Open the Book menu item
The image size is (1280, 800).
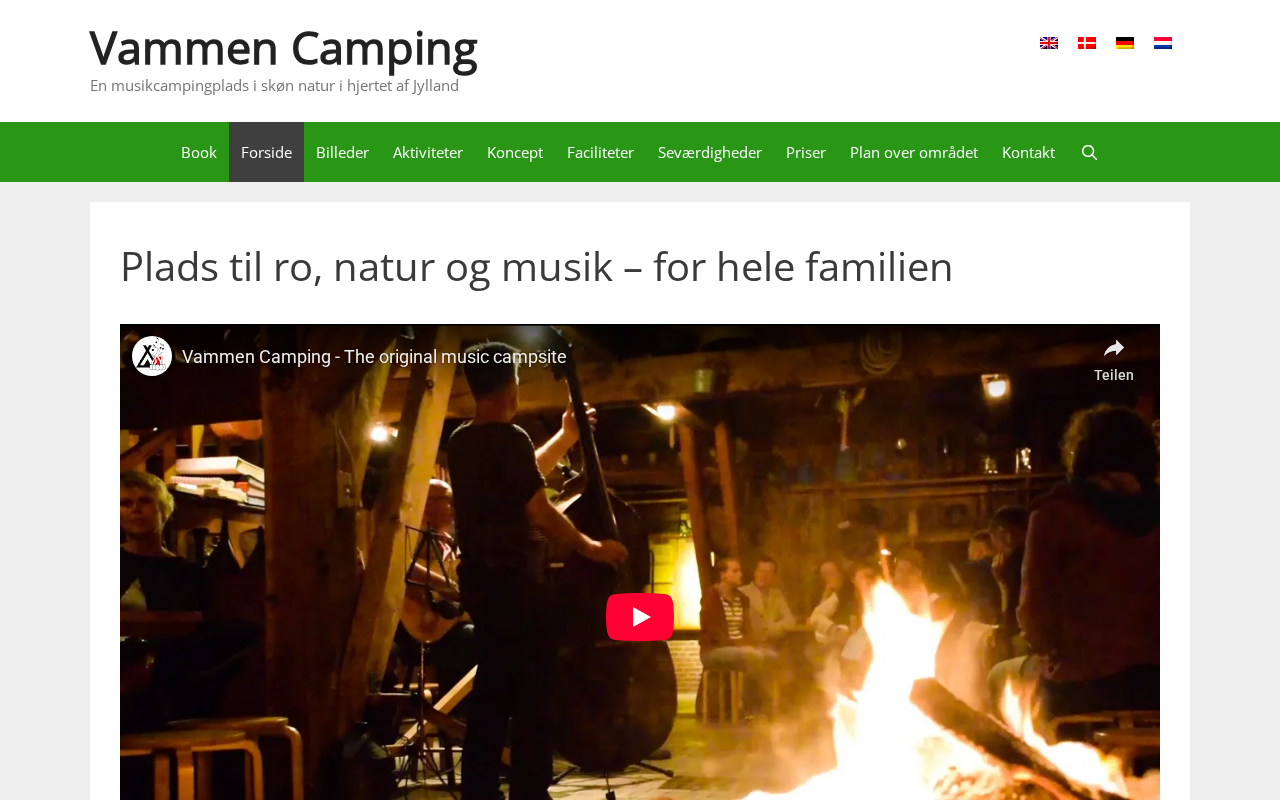[x=199, y=152]
